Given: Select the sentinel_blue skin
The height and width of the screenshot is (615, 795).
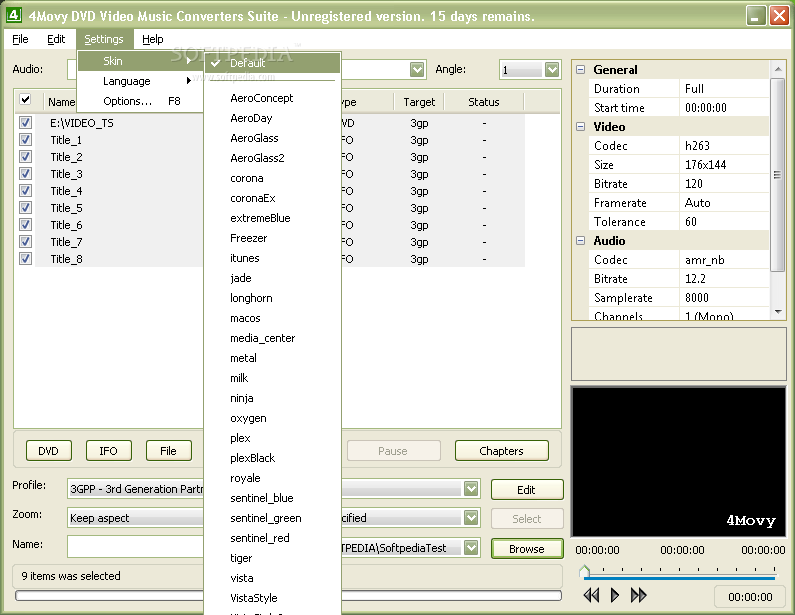Looking at the screenshot, I should (x=262, y=498).
